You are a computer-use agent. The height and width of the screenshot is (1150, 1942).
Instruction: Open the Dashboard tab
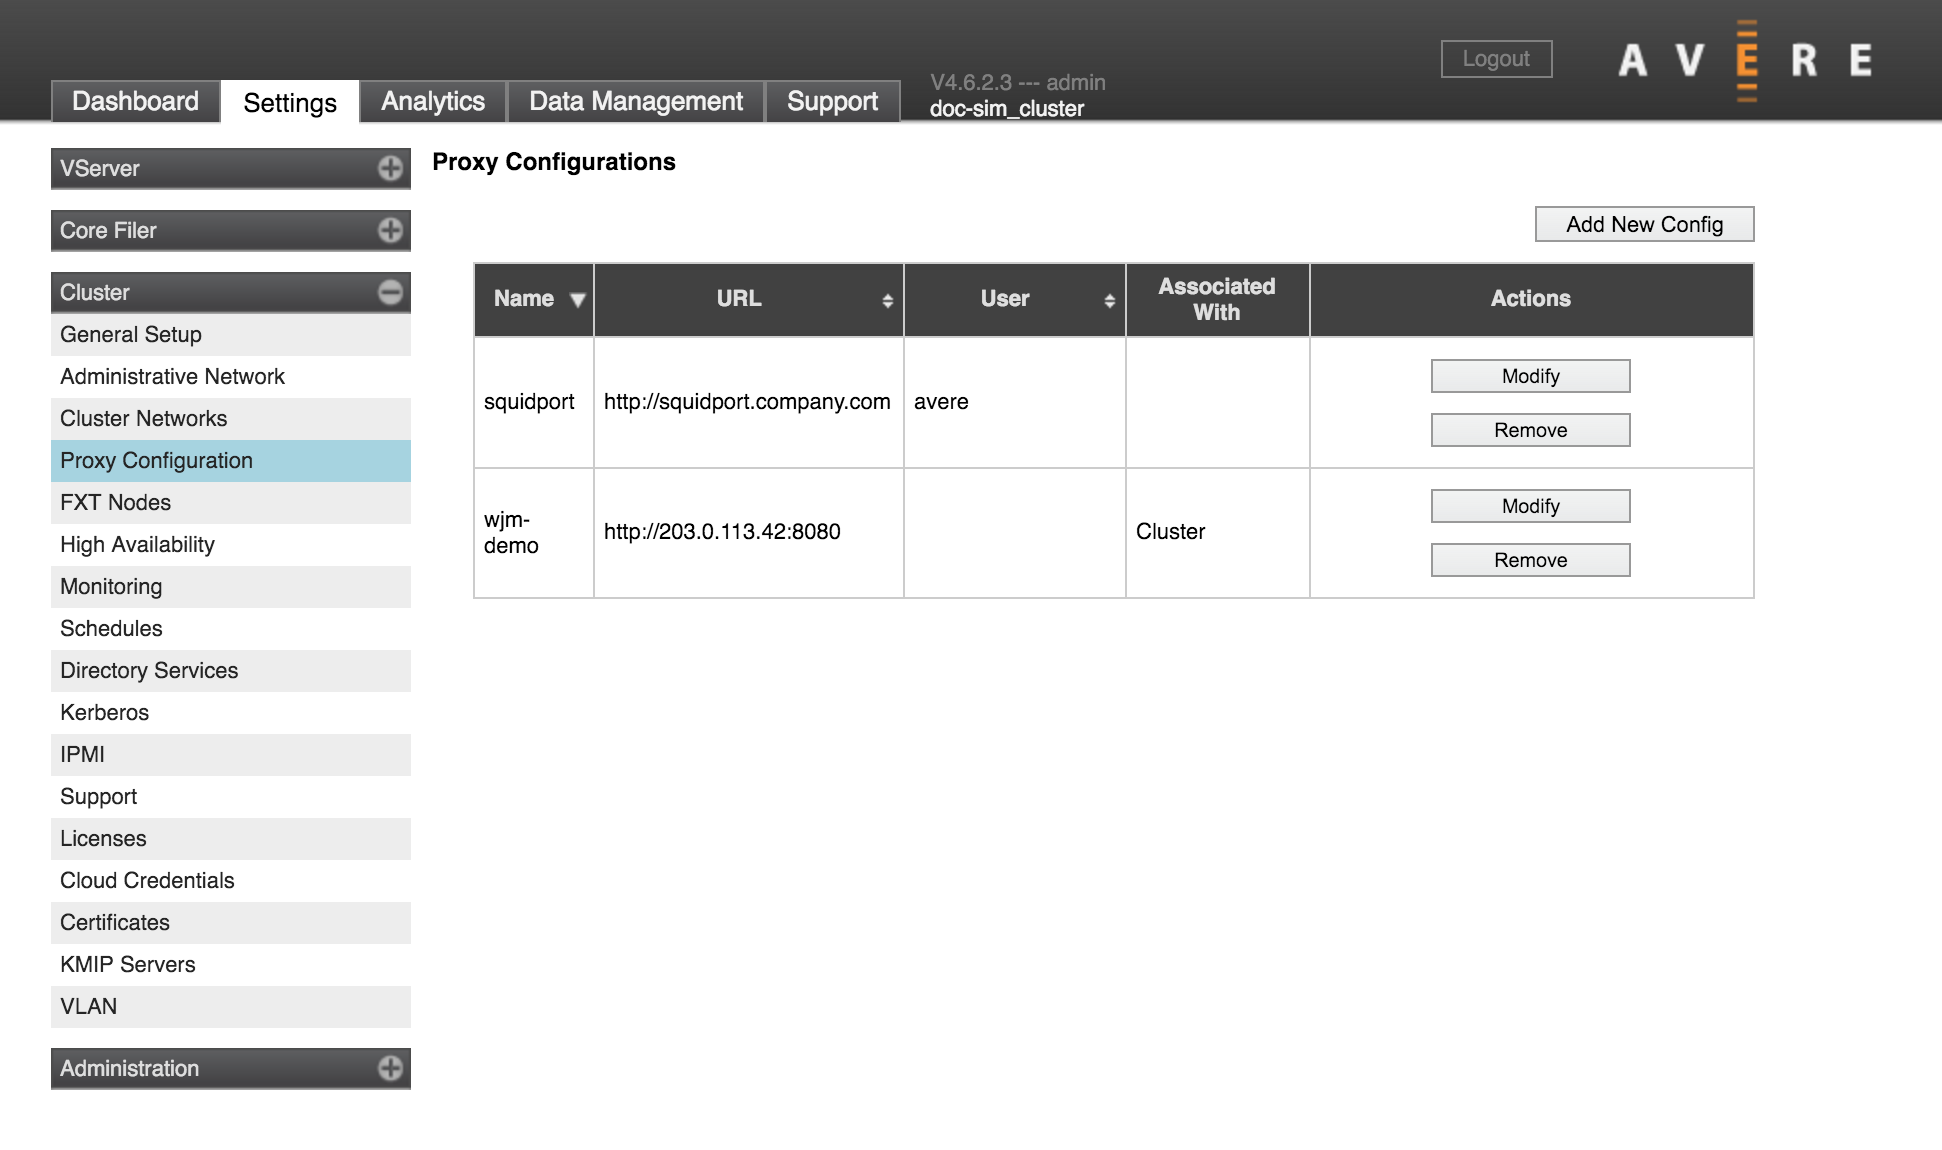point(135,101)
